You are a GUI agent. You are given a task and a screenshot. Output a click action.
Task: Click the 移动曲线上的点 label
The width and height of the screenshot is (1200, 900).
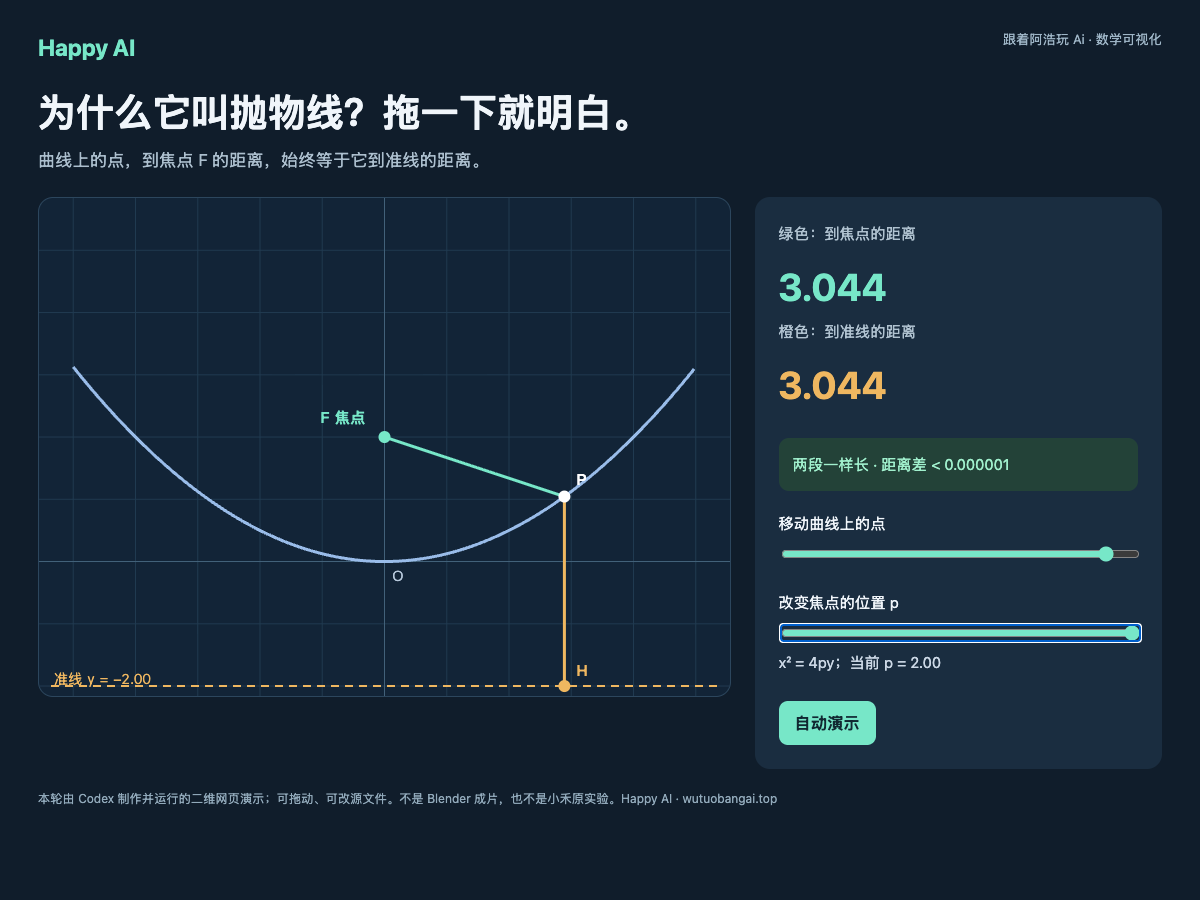(x=832, y=524)
